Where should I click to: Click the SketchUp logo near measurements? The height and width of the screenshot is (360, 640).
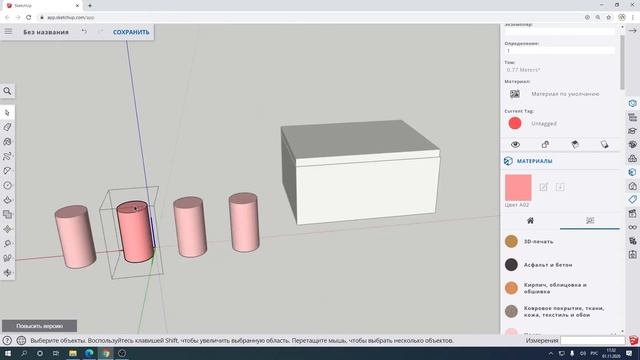click(x=633, y=340)
